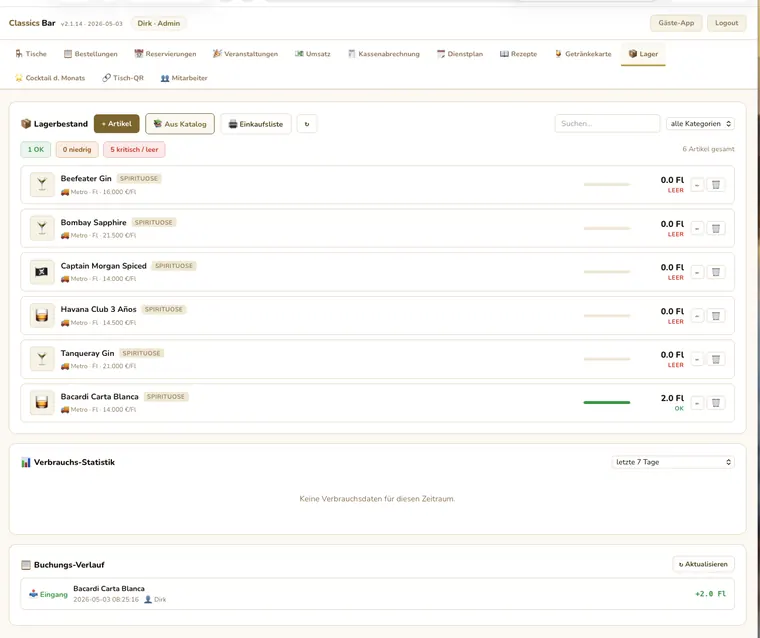Filter by 0 niedrig status chip
This screenshot has width=760, height=638.
pos(77,149)
